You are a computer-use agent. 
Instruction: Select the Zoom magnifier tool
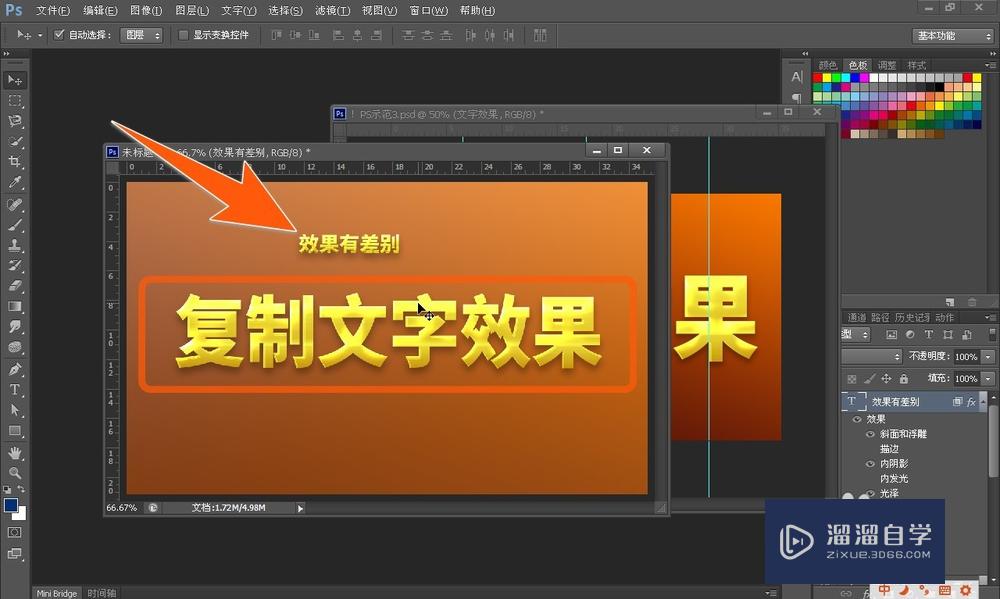coord(15,473)
